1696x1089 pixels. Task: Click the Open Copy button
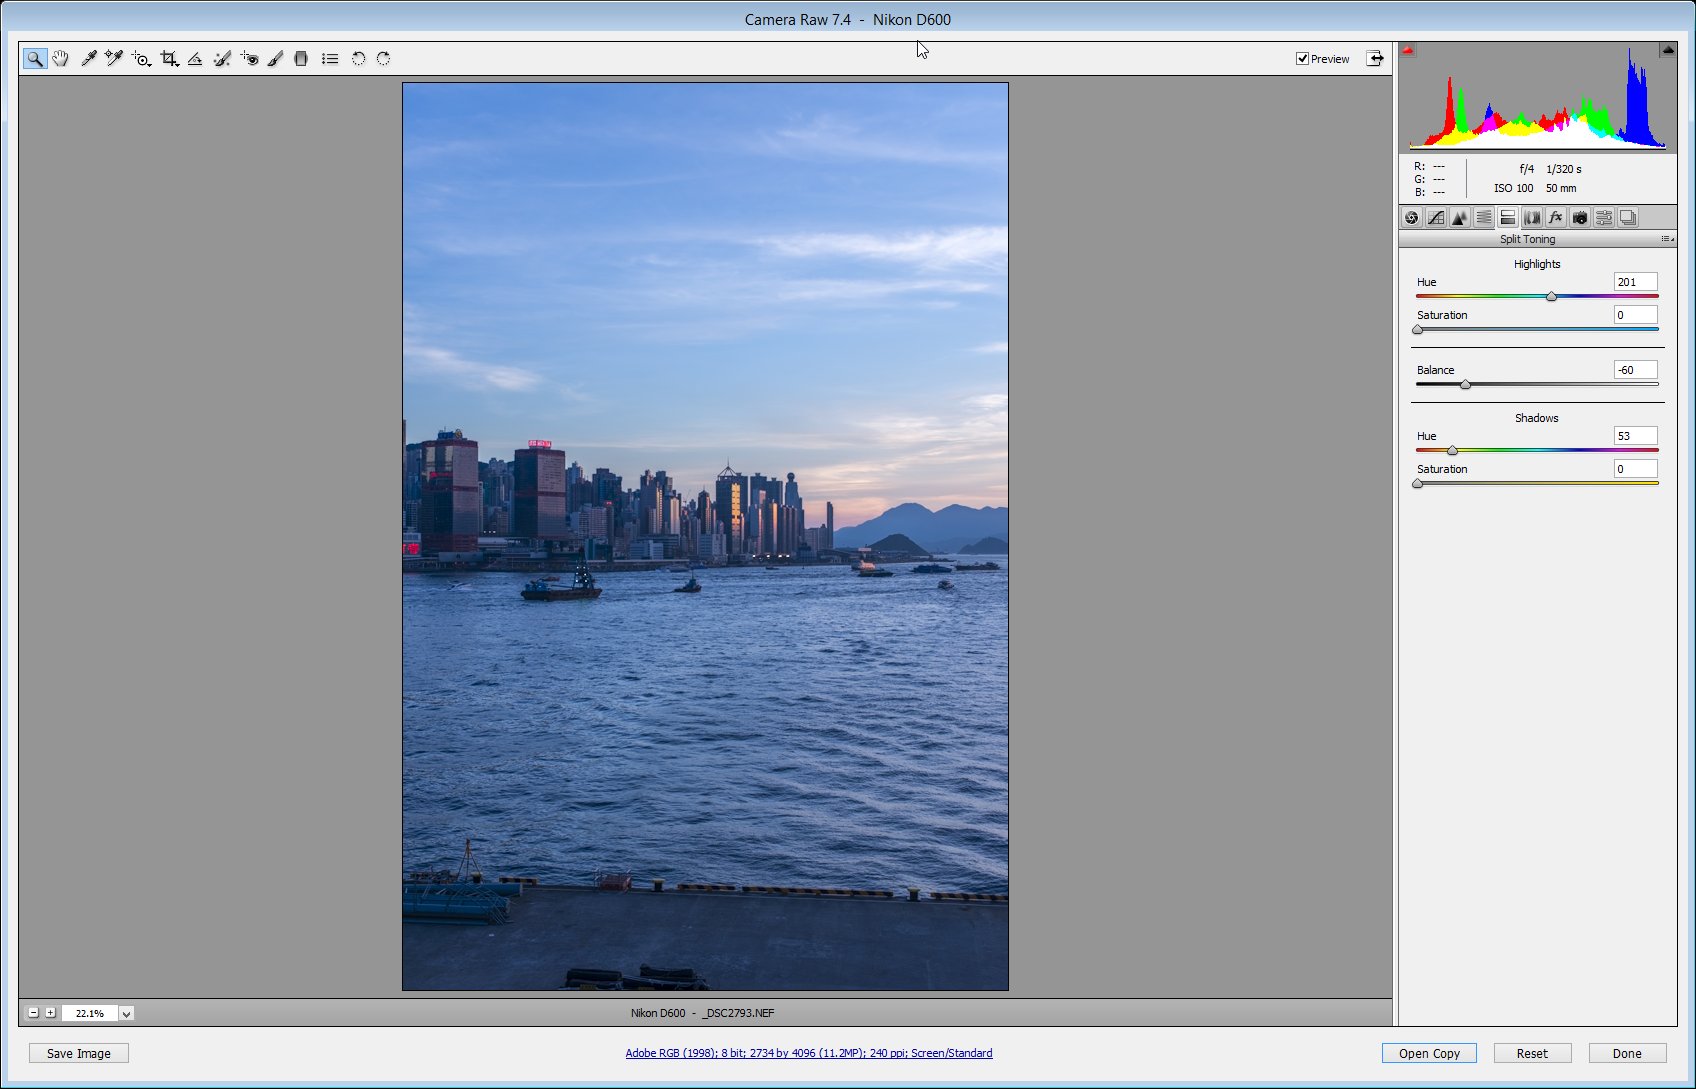point(1429,1053)
